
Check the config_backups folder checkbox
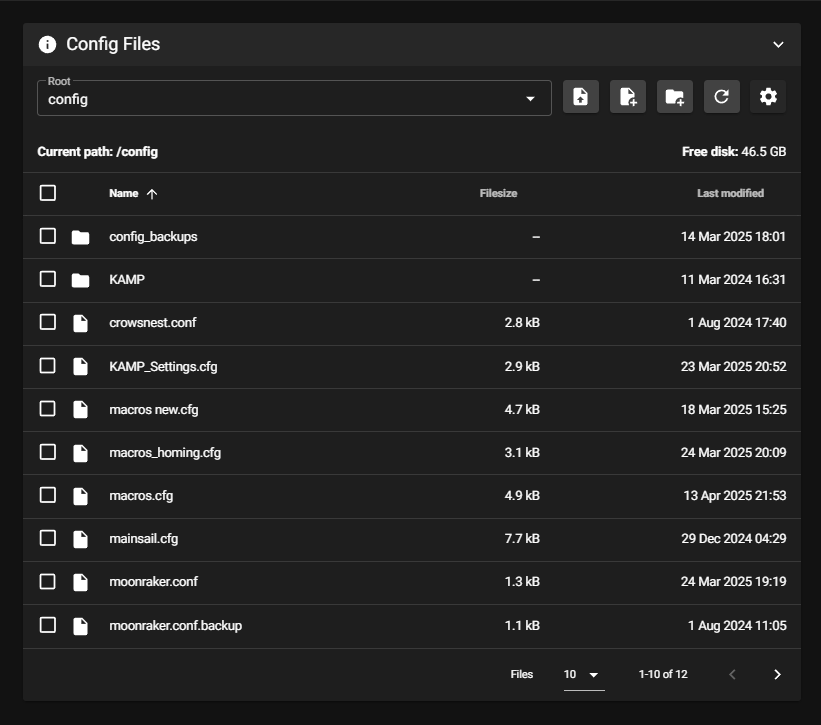click(x=48, y=236)
